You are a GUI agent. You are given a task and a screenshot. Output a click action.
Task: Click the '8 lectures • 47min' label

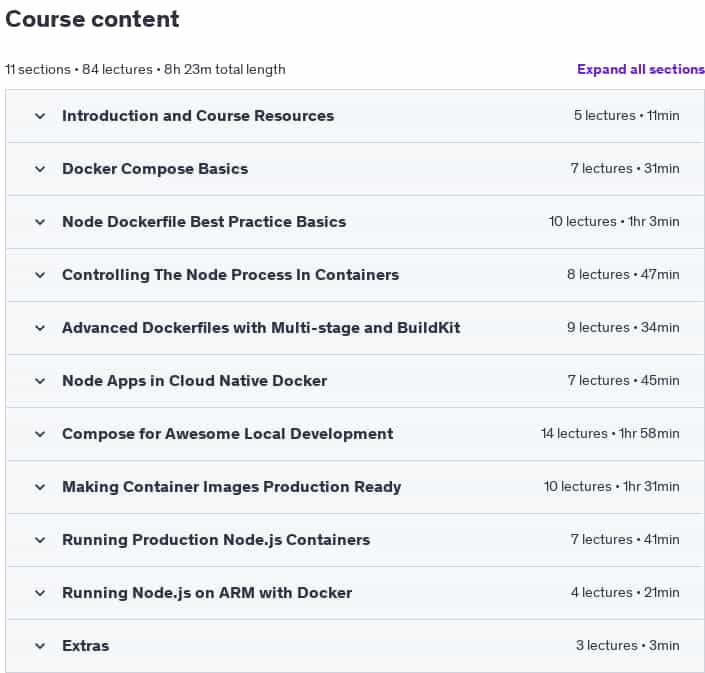point(623,275)
